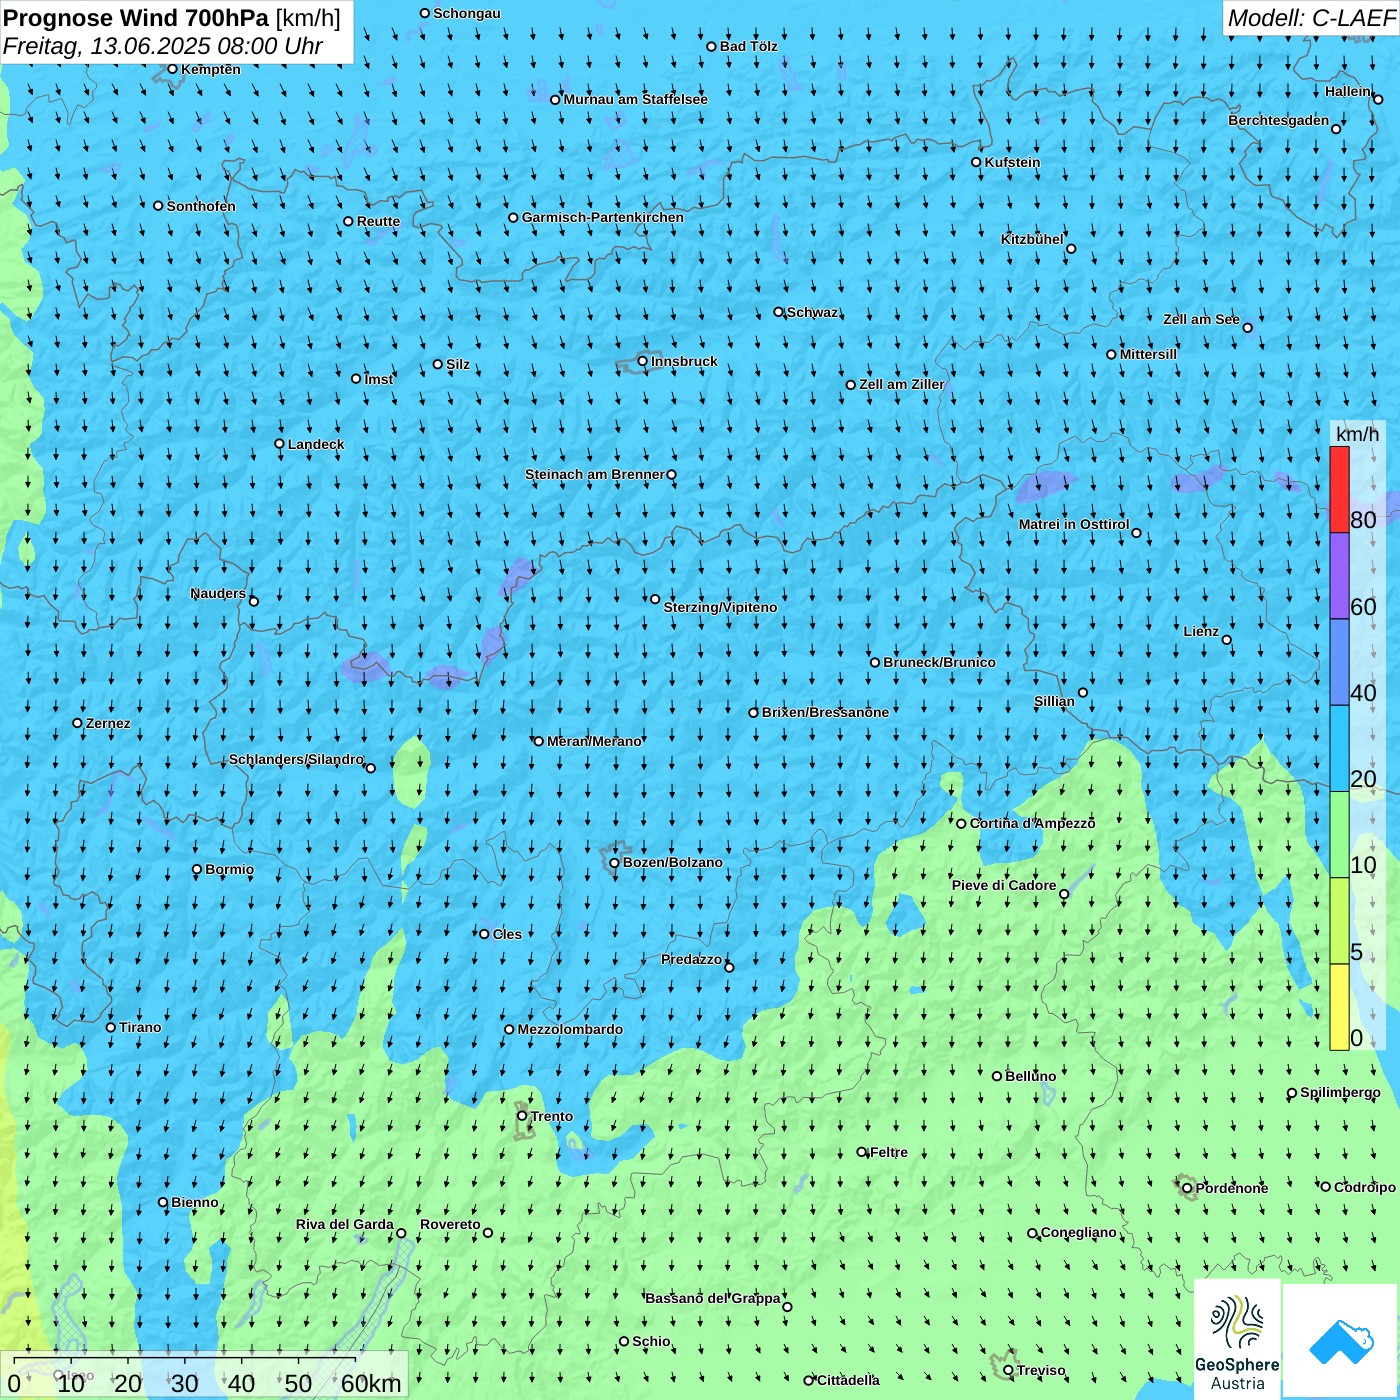Click the 'Schlanders/Silandro' label
1400x1400 pixels.
[296, 759]
